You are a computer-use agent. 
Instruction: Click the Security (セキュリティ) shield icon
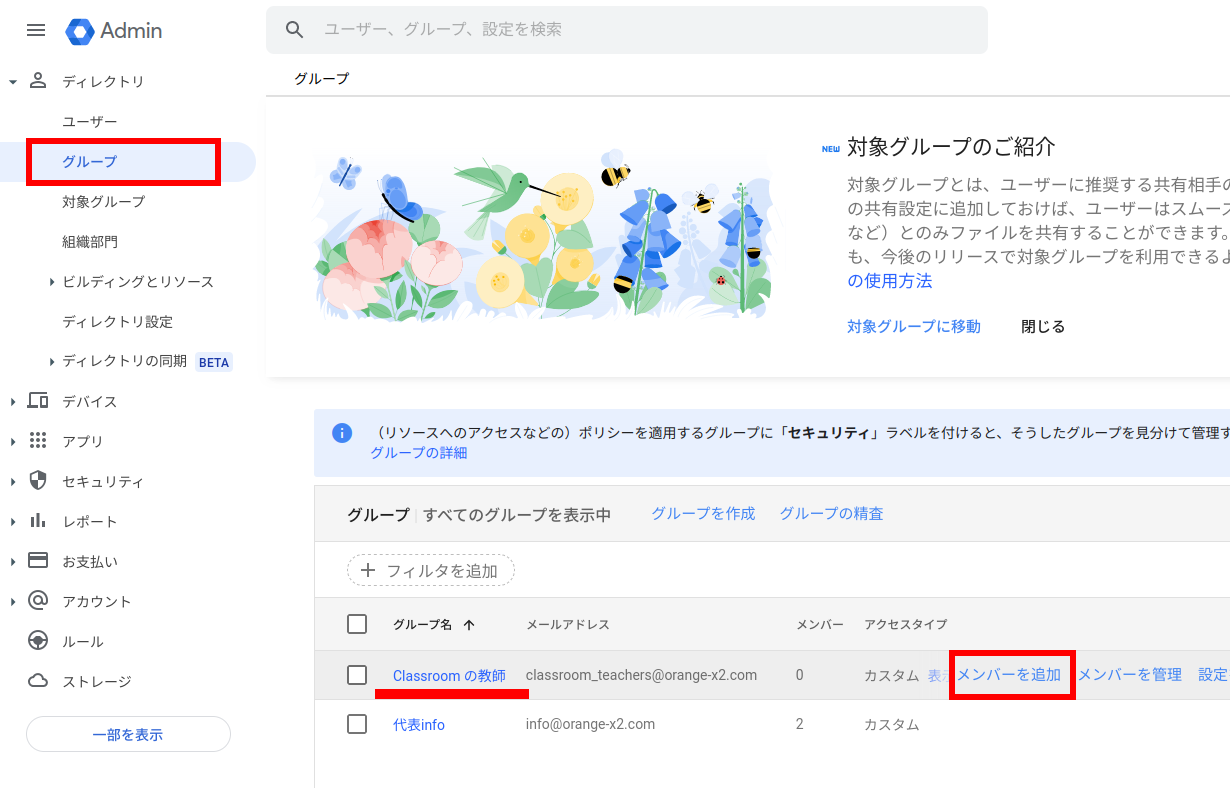pyautogui.click(x=38, y=481)
